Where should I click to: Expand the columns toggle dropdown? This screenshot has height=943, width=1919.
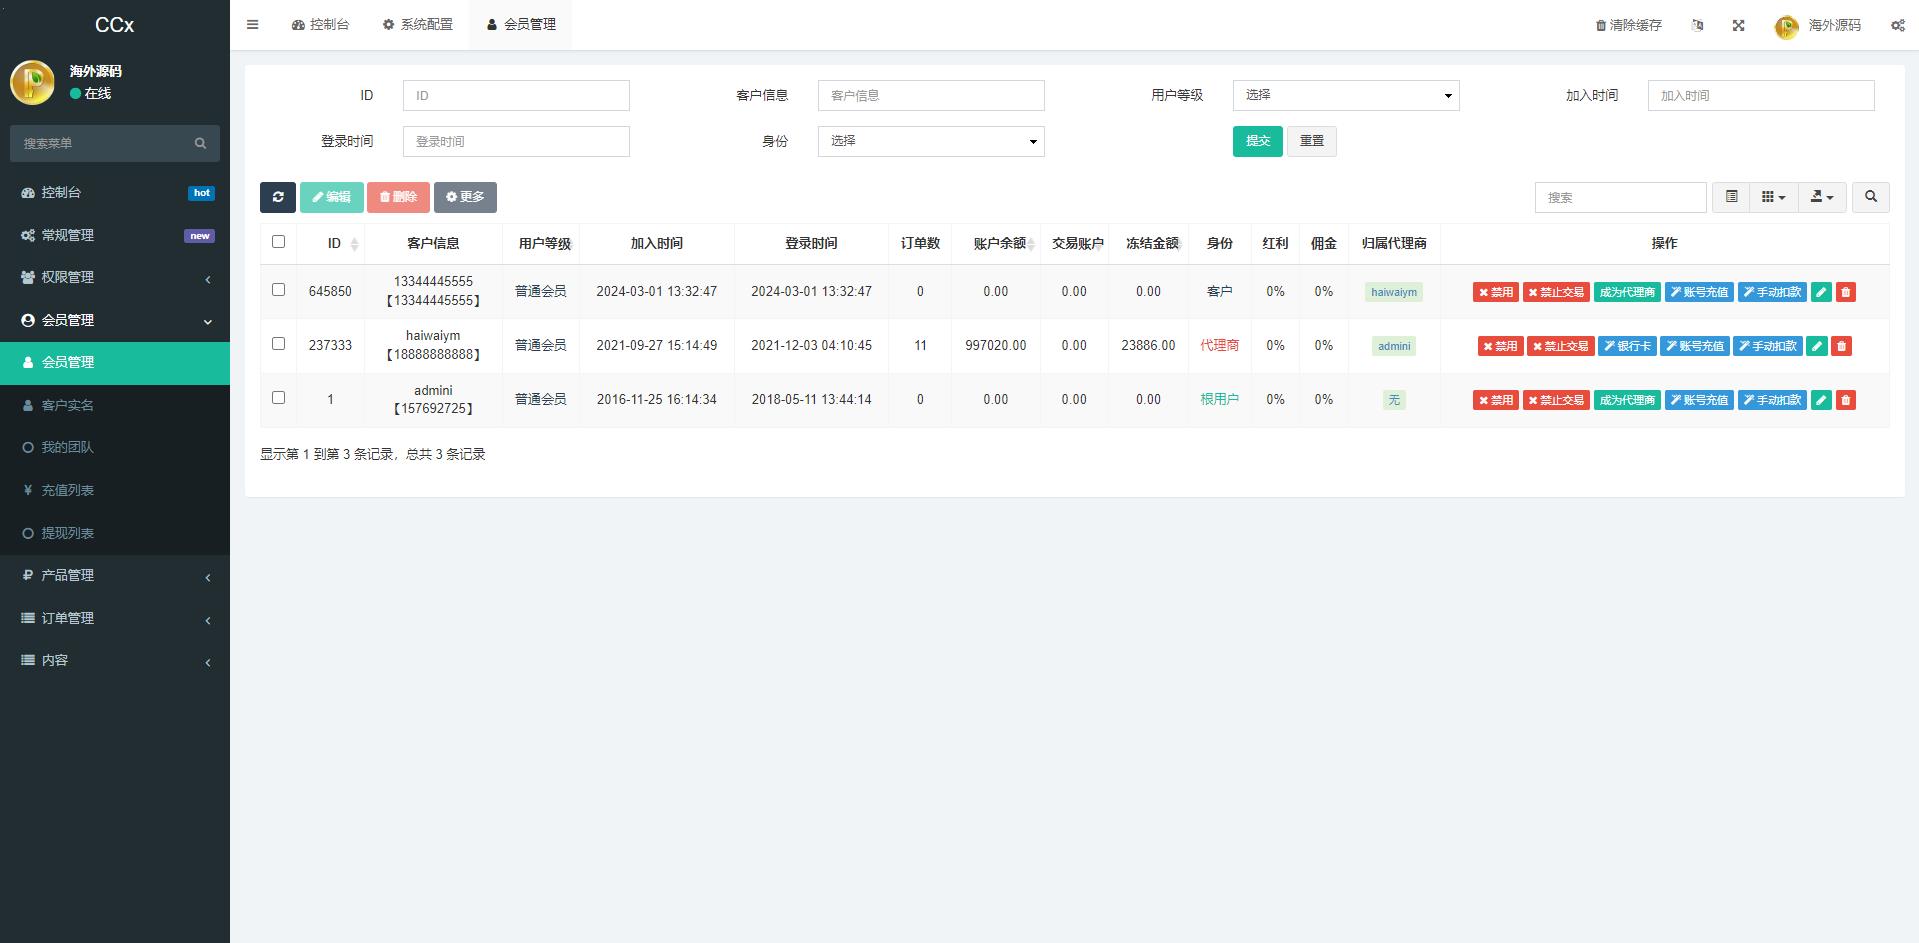pos(1773,197)
